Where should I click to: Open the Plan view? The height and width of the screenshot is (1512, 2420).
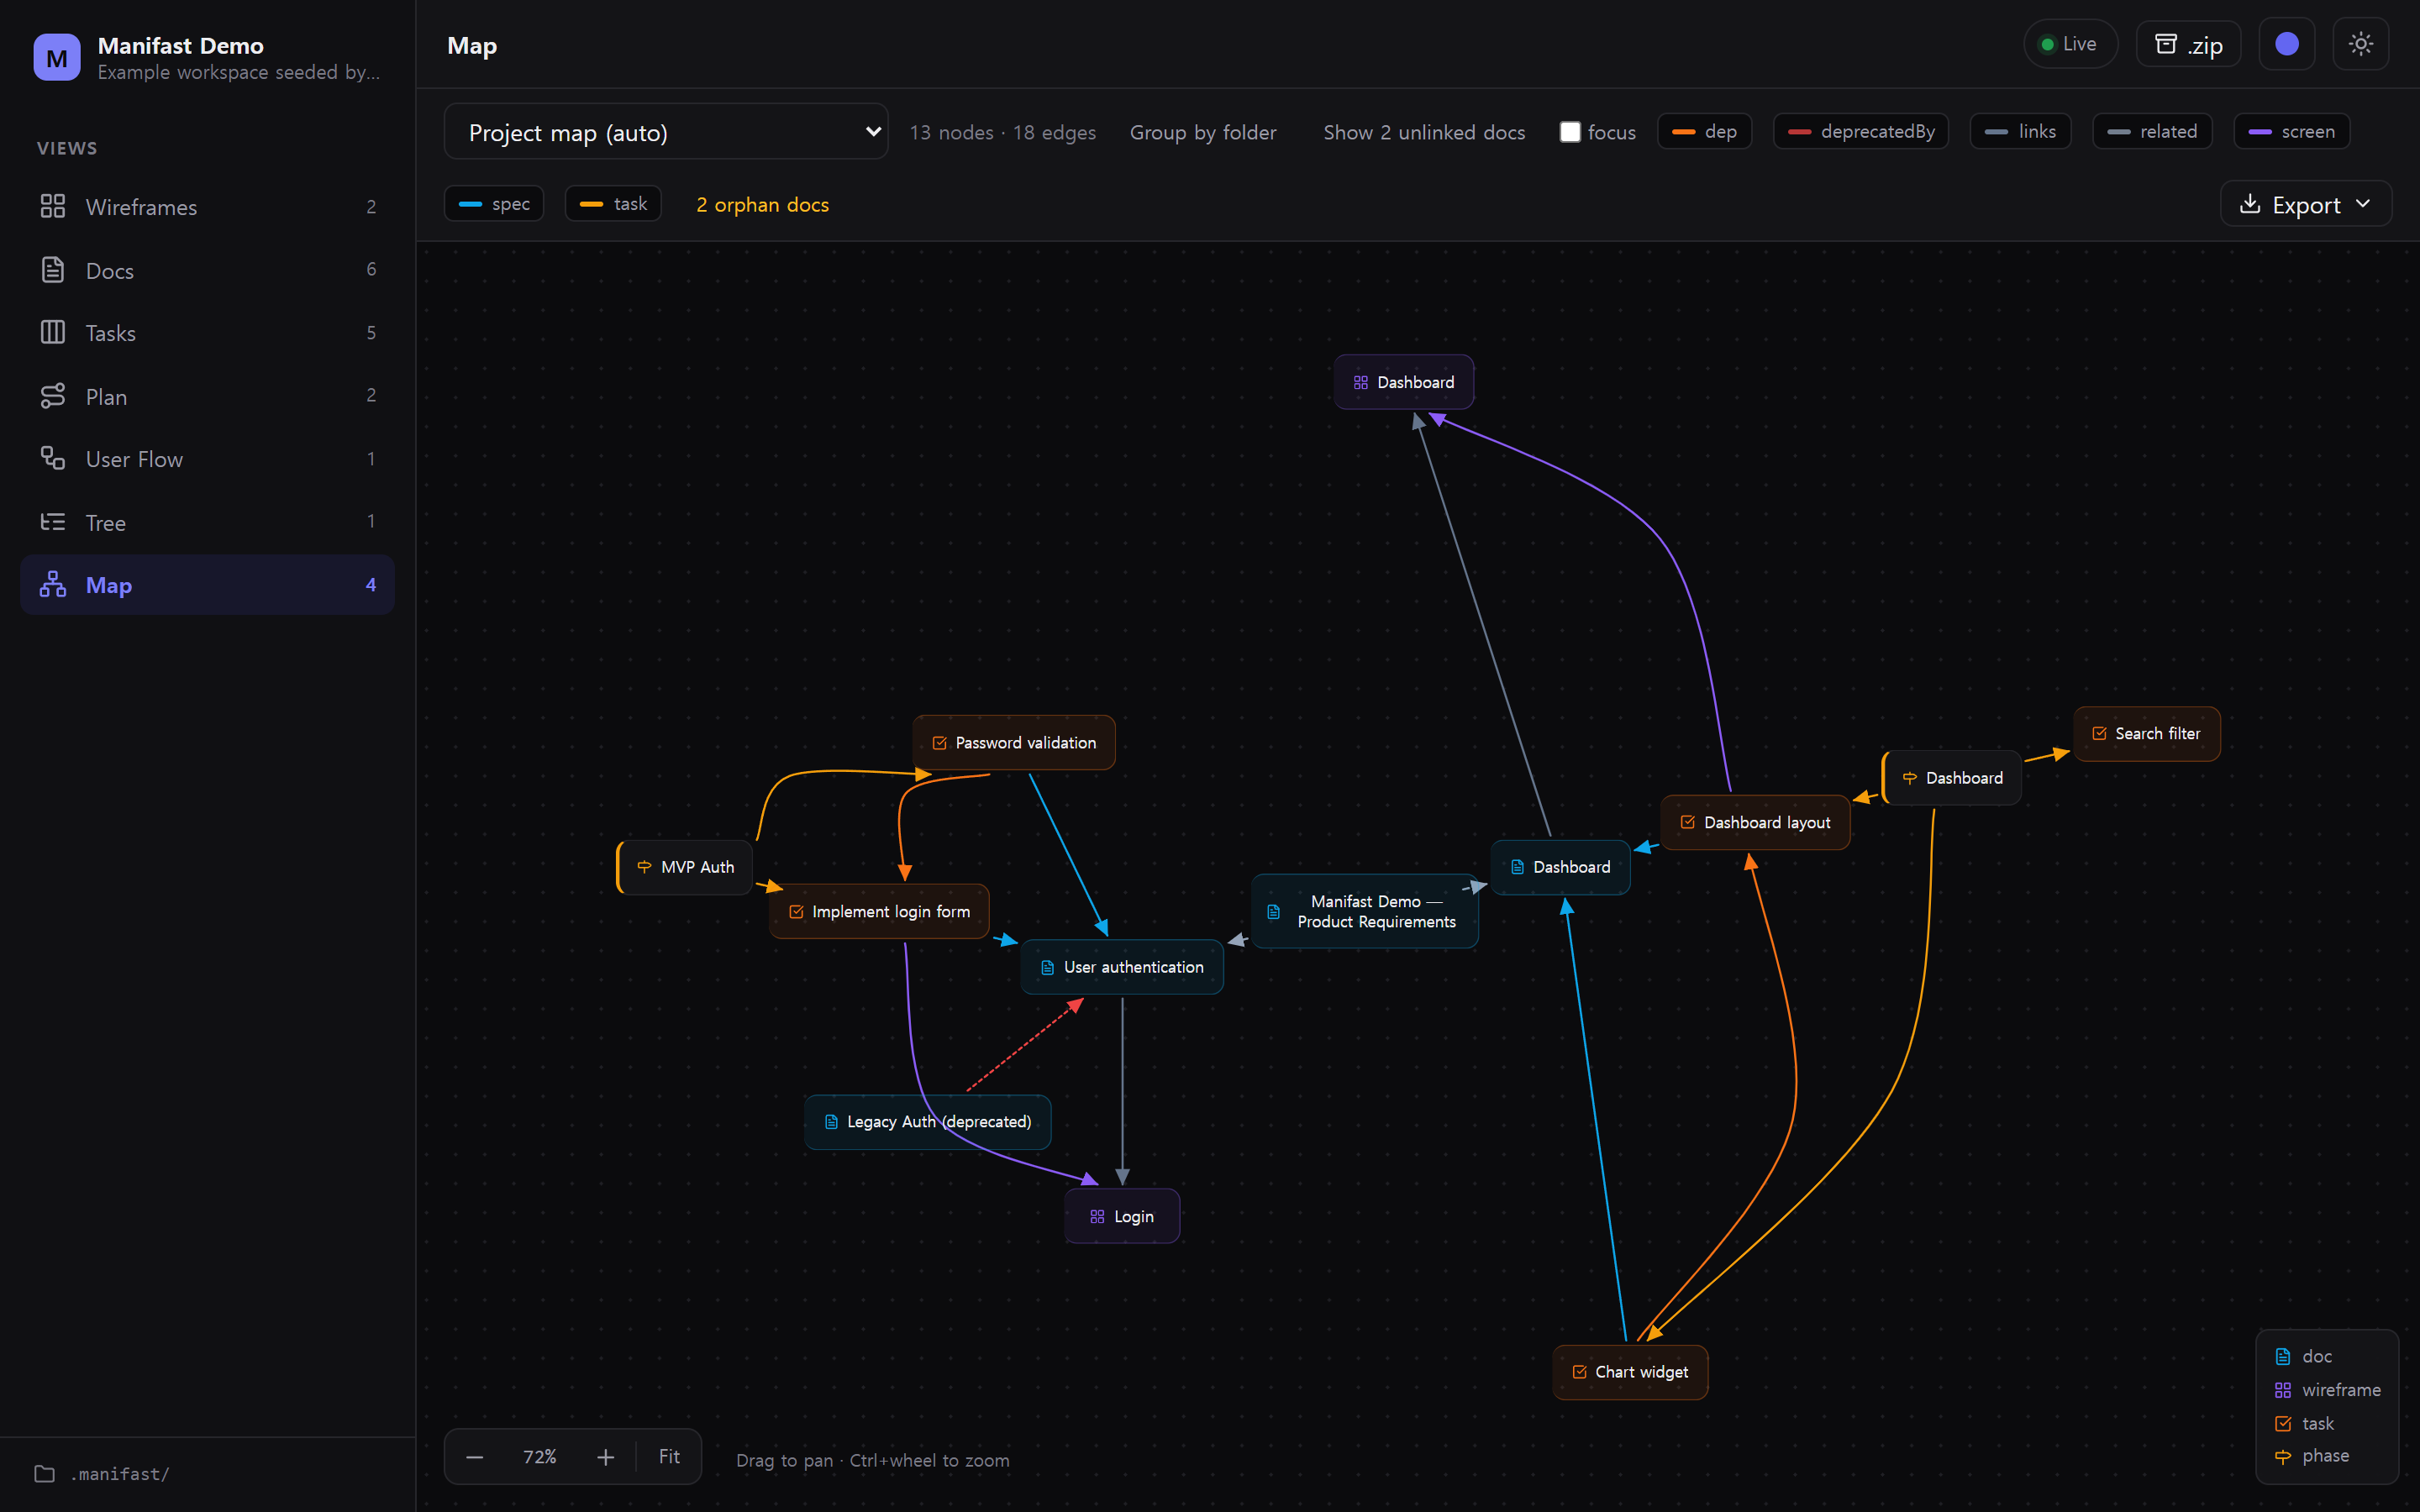[x=207, y=396]
